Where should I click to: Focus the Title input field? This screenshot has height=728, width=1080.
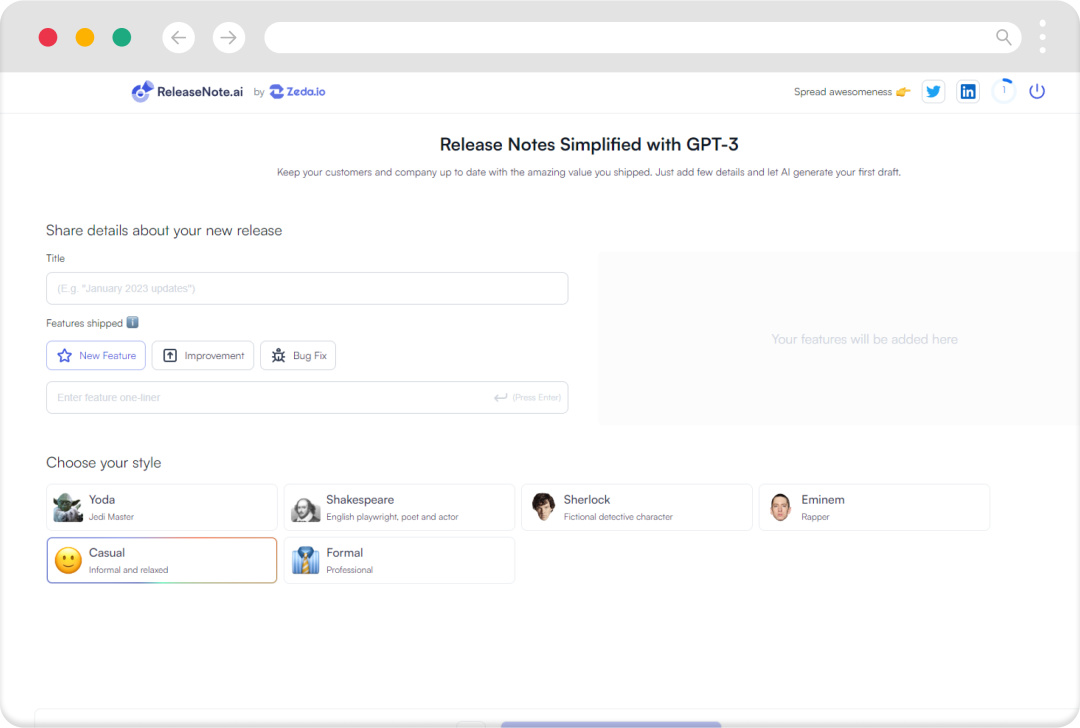click(x=307, y=289)
